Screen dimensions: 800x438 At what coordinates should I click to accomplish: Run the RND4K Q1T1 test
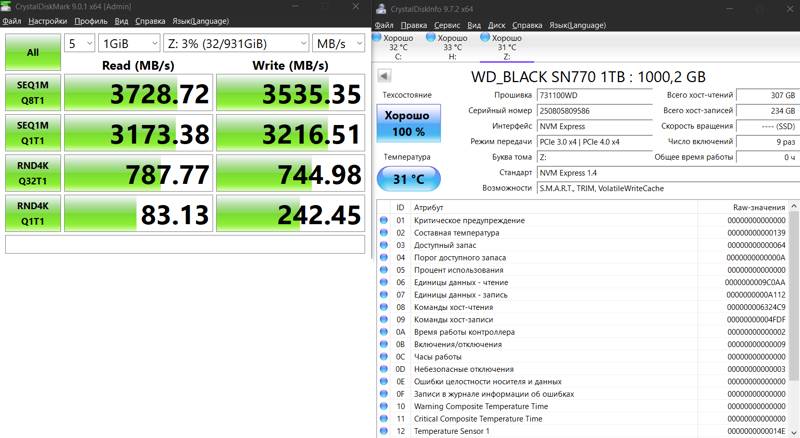click(33, 213)
